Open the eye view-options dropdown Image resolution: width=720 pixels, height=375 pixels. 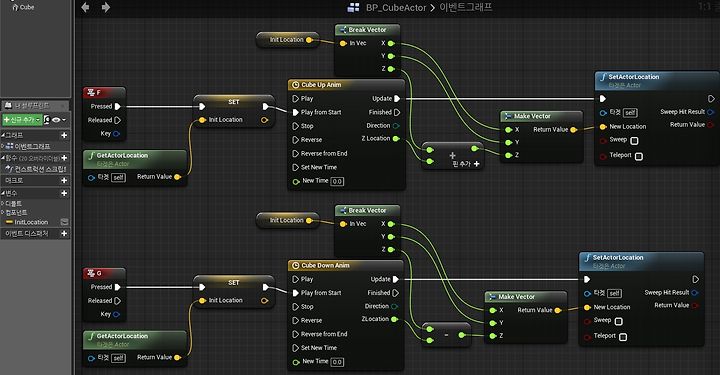(x=59, y=120)
